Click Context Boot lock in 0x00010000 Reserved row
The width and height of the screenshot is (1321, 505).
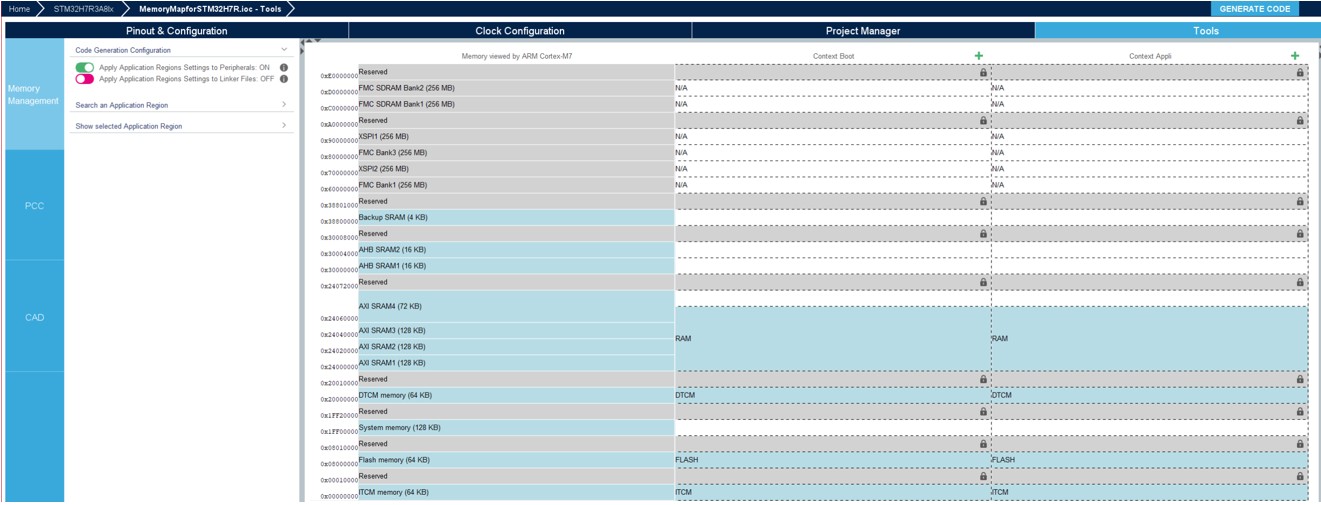pyautogui.click(x=983, y=477)
